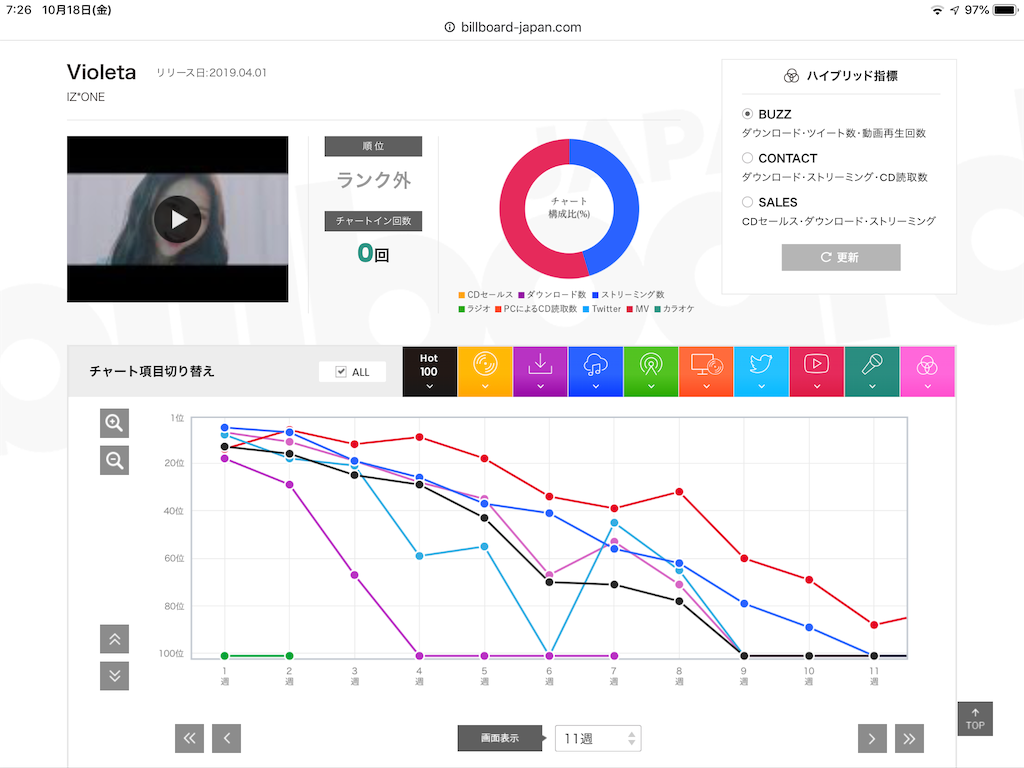This screenshot has width=1024, height=768.
Task: Toggle the orange PC CD lookup icon
Action: (706, 372)
